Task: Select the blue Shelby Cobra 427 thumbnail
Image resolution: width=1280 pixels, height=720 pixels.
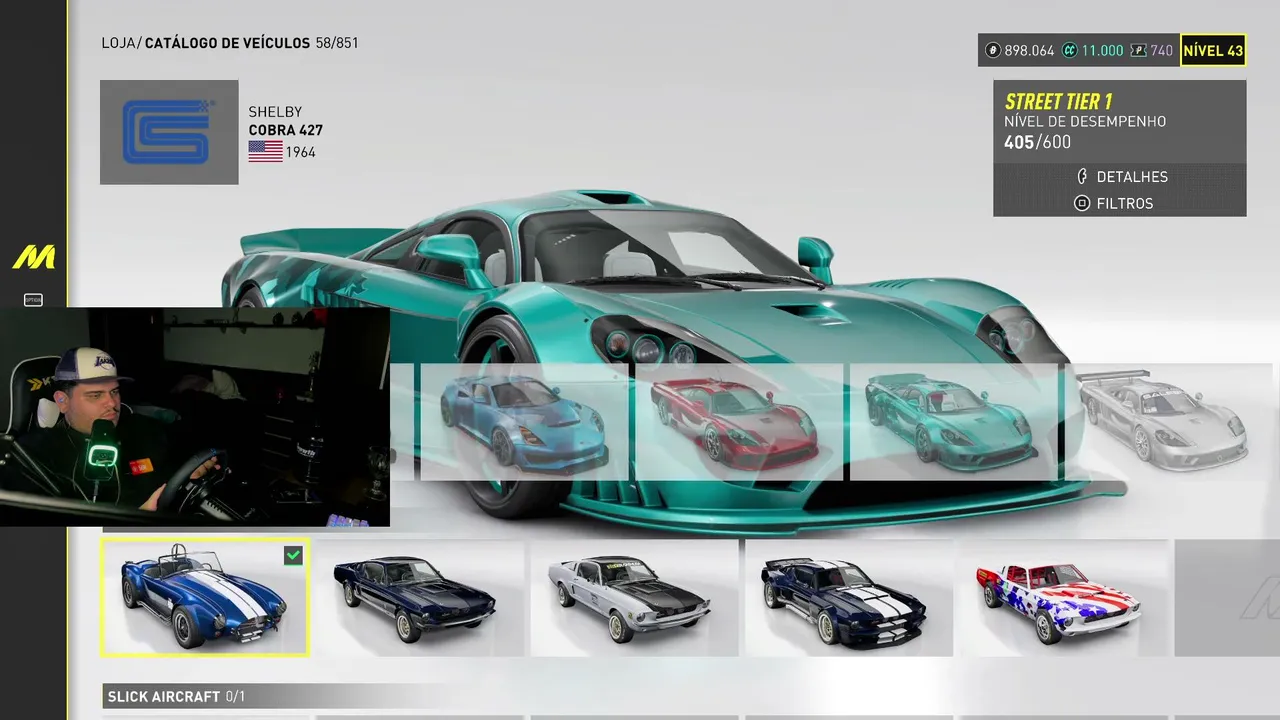Action: click(205, 597)
